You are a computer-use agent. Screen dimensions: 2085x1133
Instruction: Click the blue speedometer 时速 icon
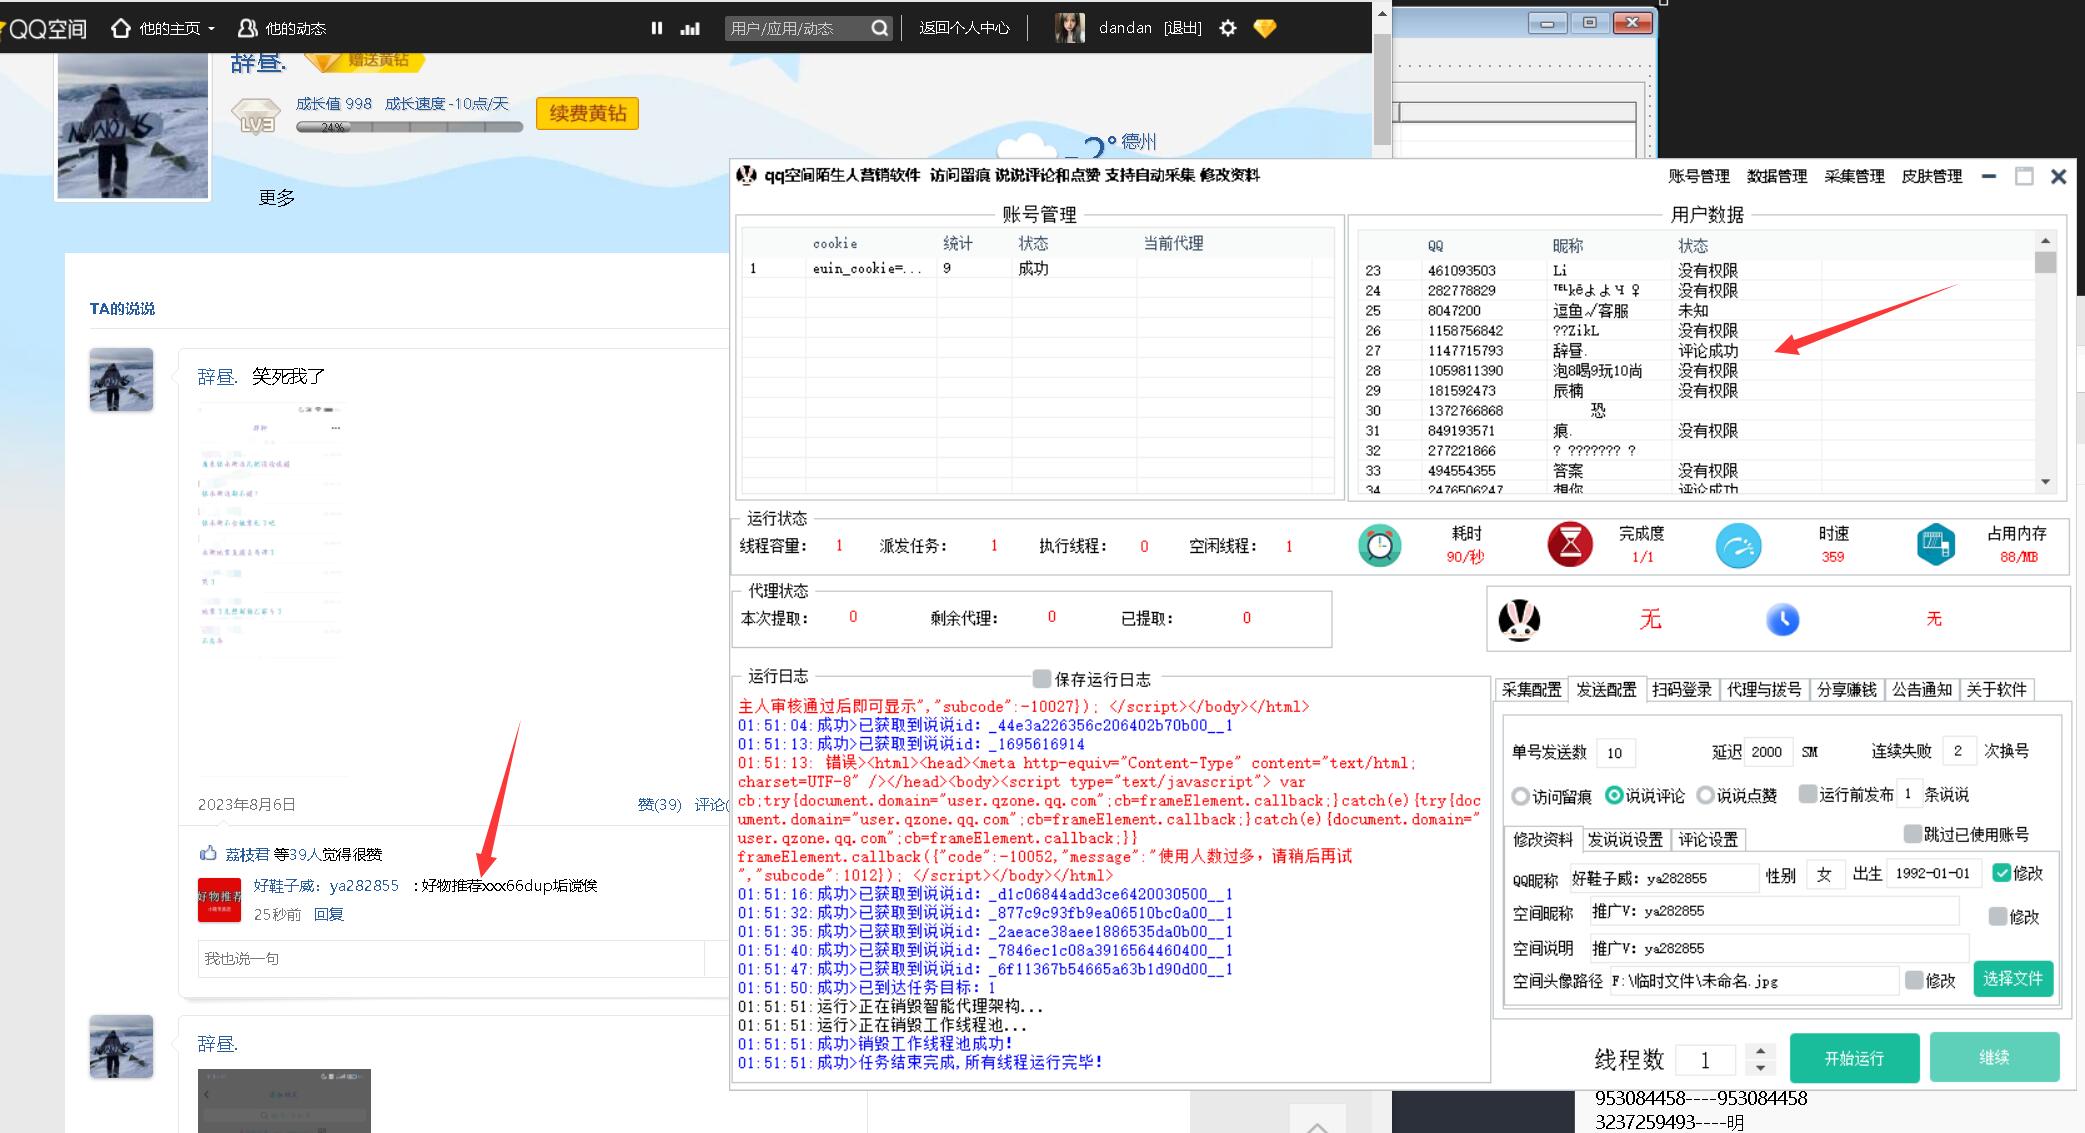point(1738,545)
